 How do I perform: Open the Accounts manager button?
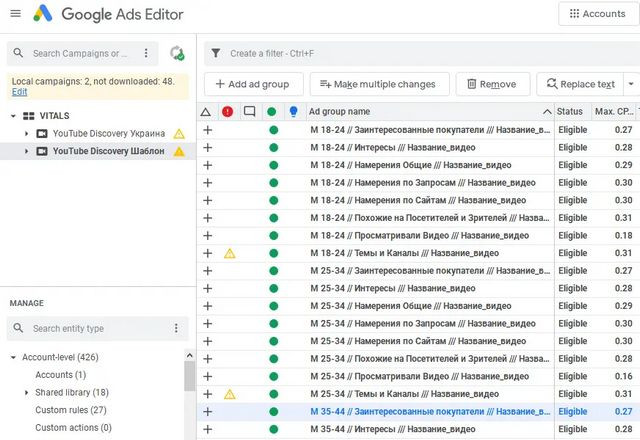click(598, 14)
